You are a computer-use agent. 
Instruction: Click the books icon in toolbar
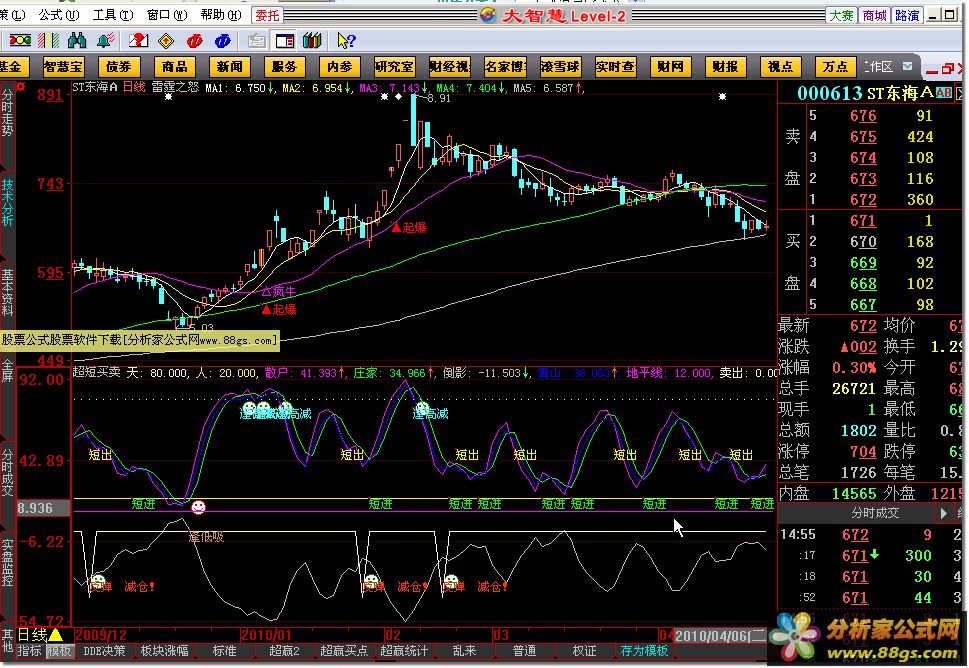tap(312, 41)
